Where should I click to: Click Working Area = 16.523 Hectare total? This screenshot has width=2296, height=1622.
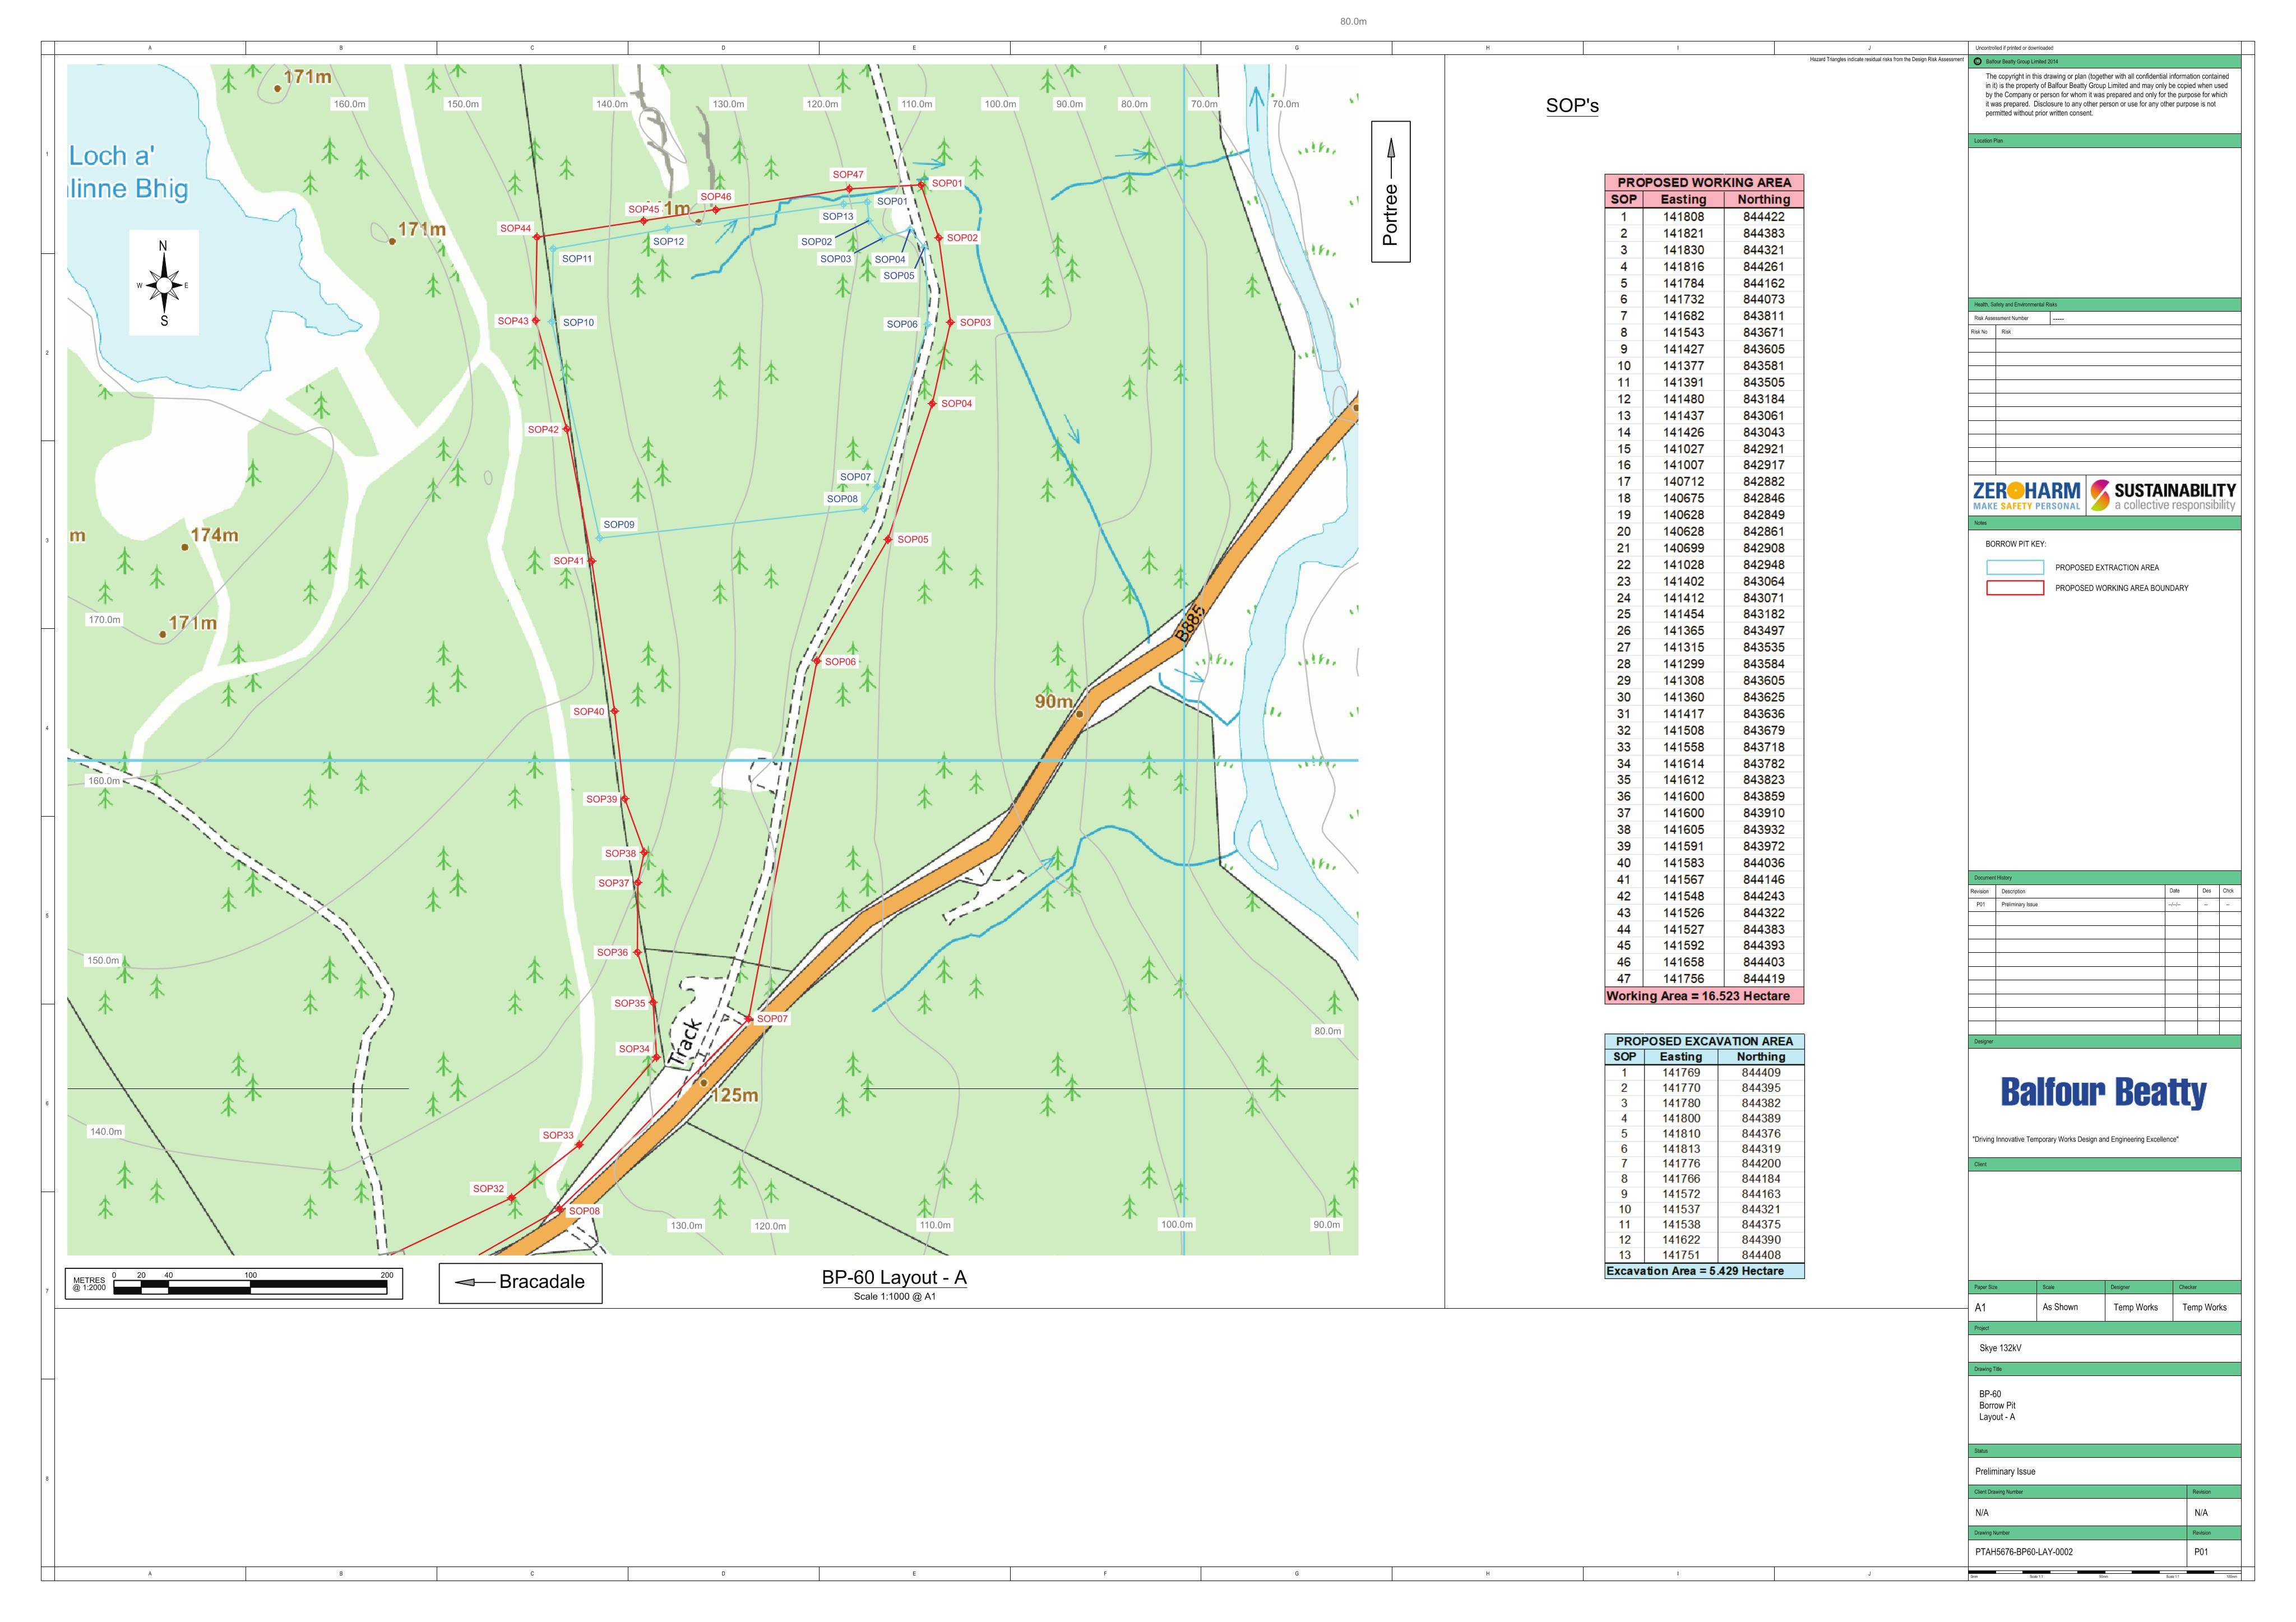(1704, 996)
